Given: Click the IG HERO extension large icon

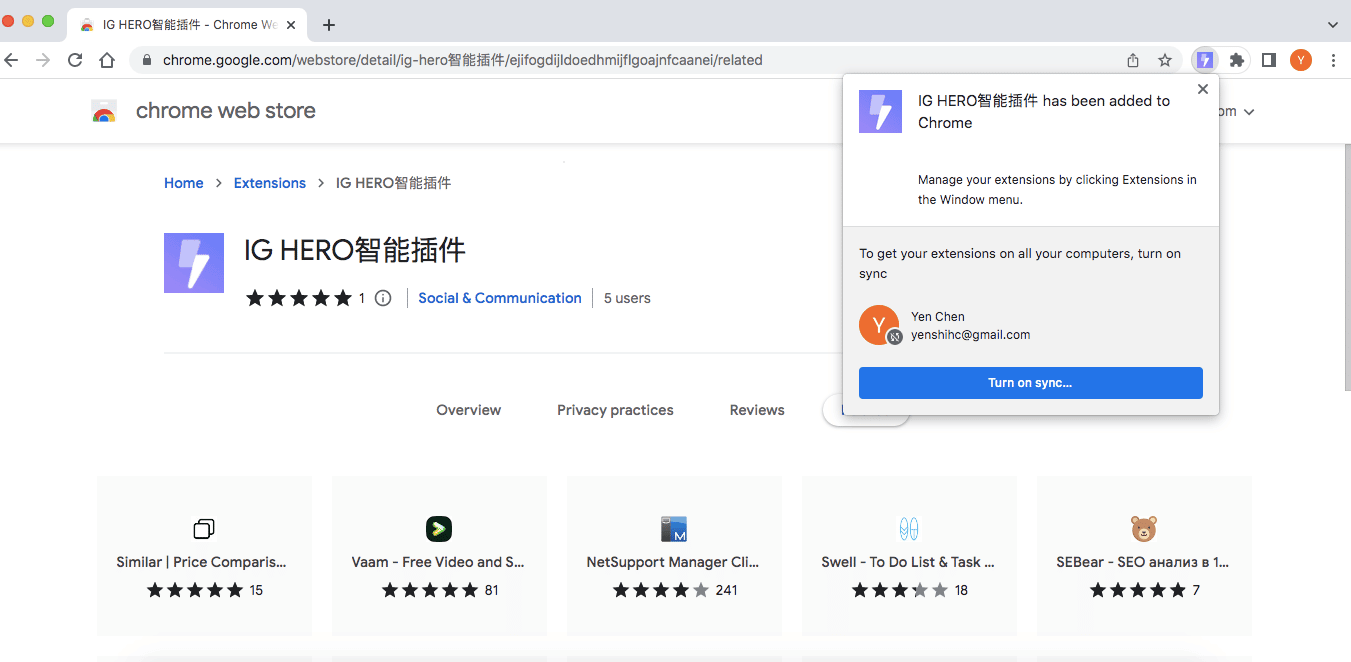Looking at the screenshot, I should coord(194,263).
